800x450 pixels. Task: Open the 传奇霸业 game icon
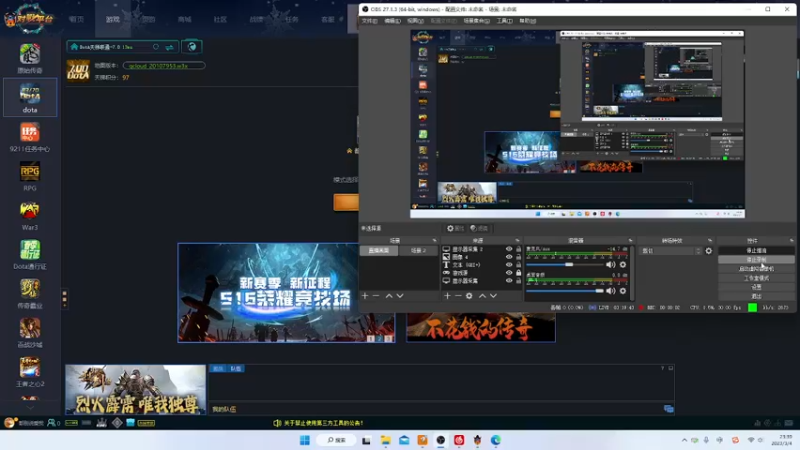tap(30, 293)
